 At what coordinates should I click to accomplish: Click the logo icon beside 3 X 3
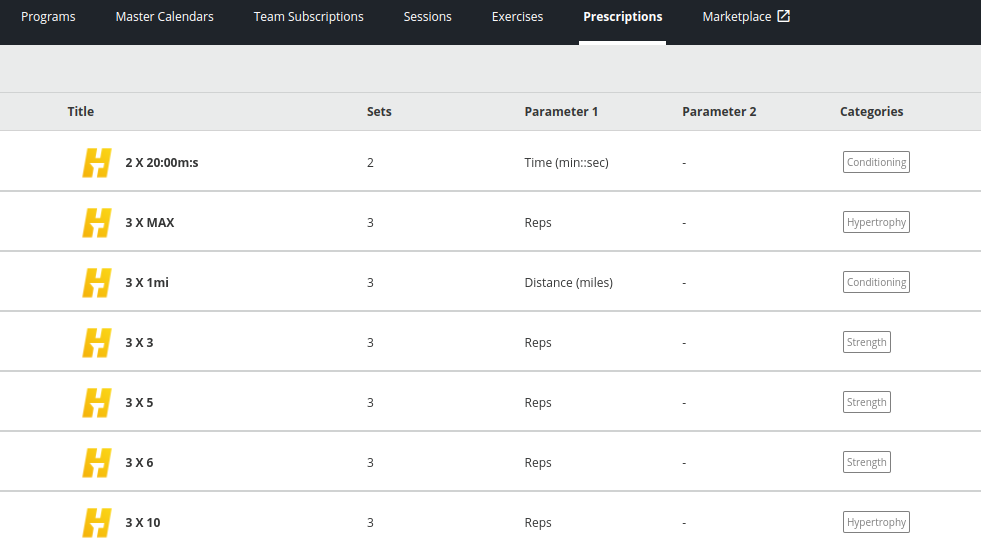click(x=97, y=342)
